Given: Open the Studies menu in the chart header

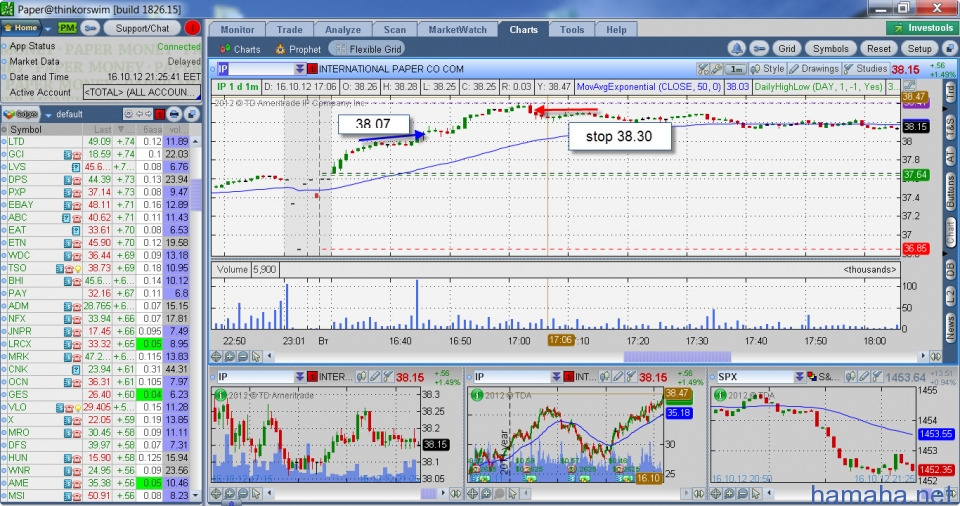Looking at the screenshot, I should click(x=865, y=69).
